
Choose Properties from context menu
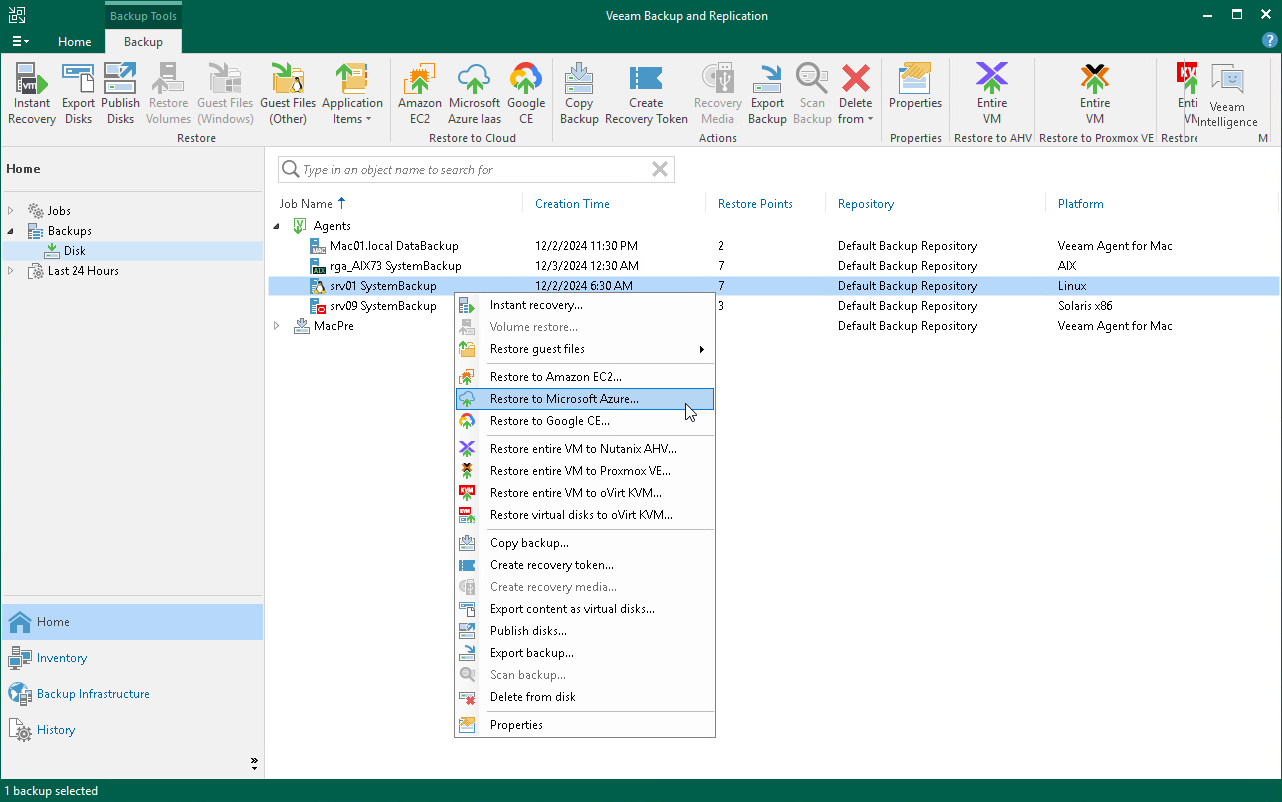516,725
